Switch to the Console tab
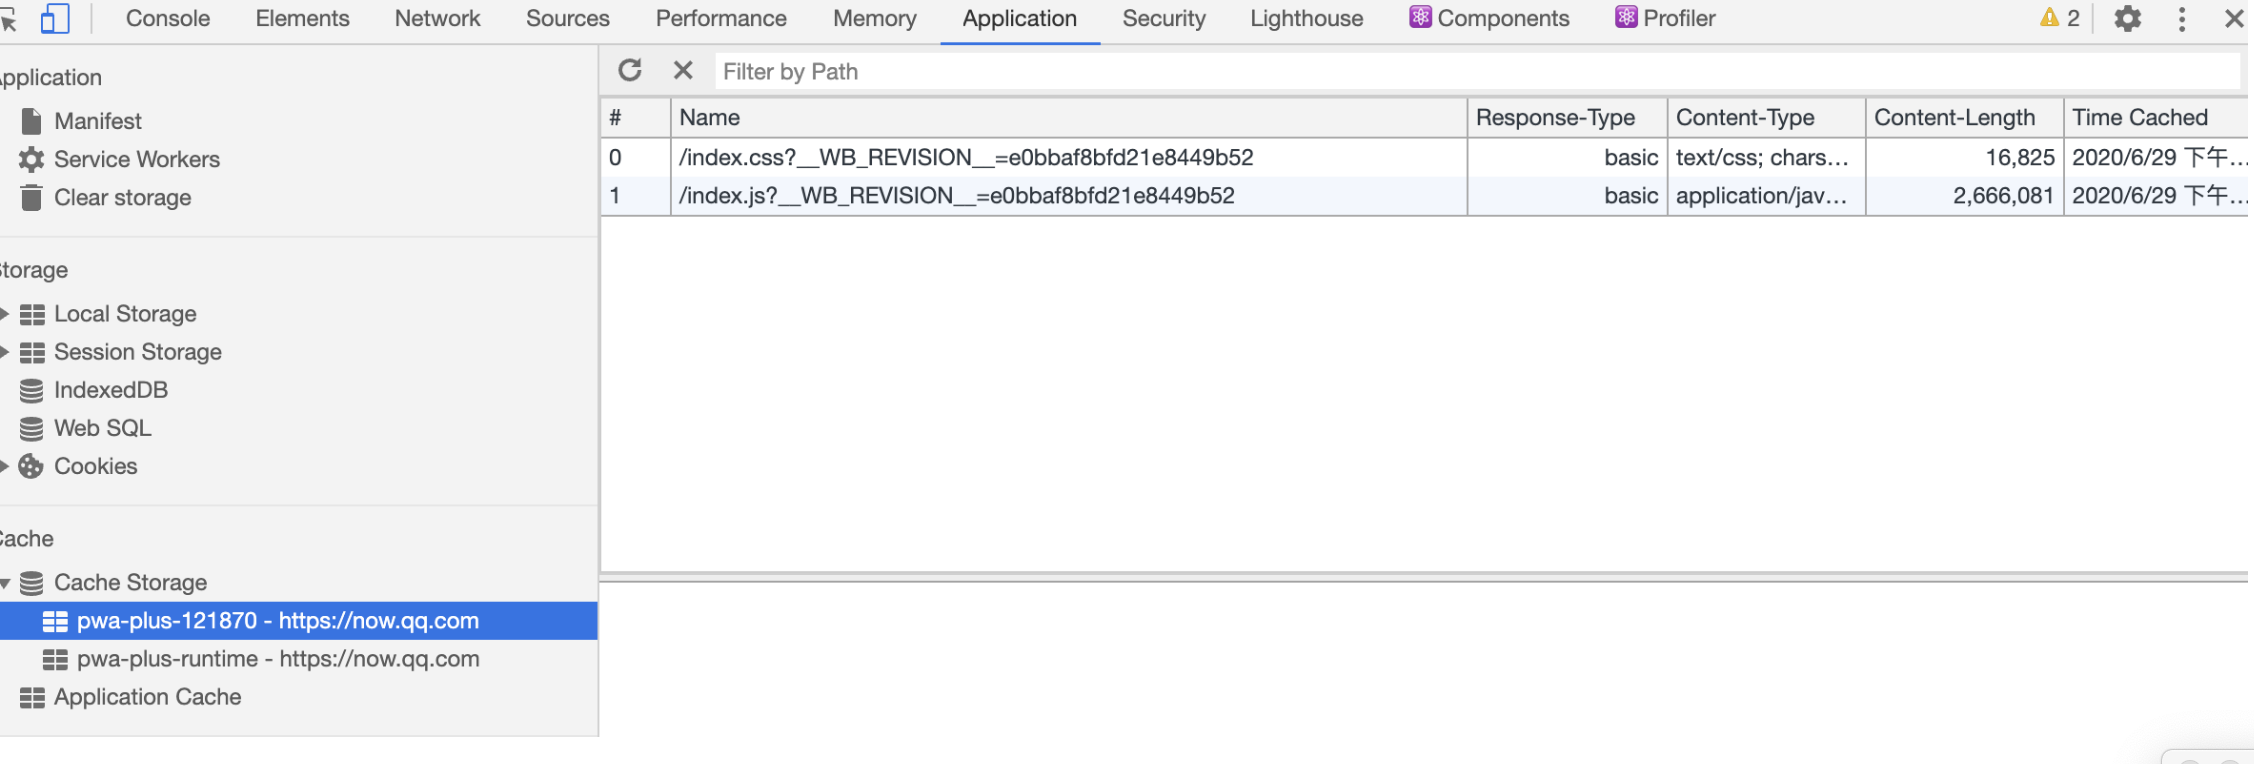The height and width of the screenshot is (764, 2254). click(168, 18)
